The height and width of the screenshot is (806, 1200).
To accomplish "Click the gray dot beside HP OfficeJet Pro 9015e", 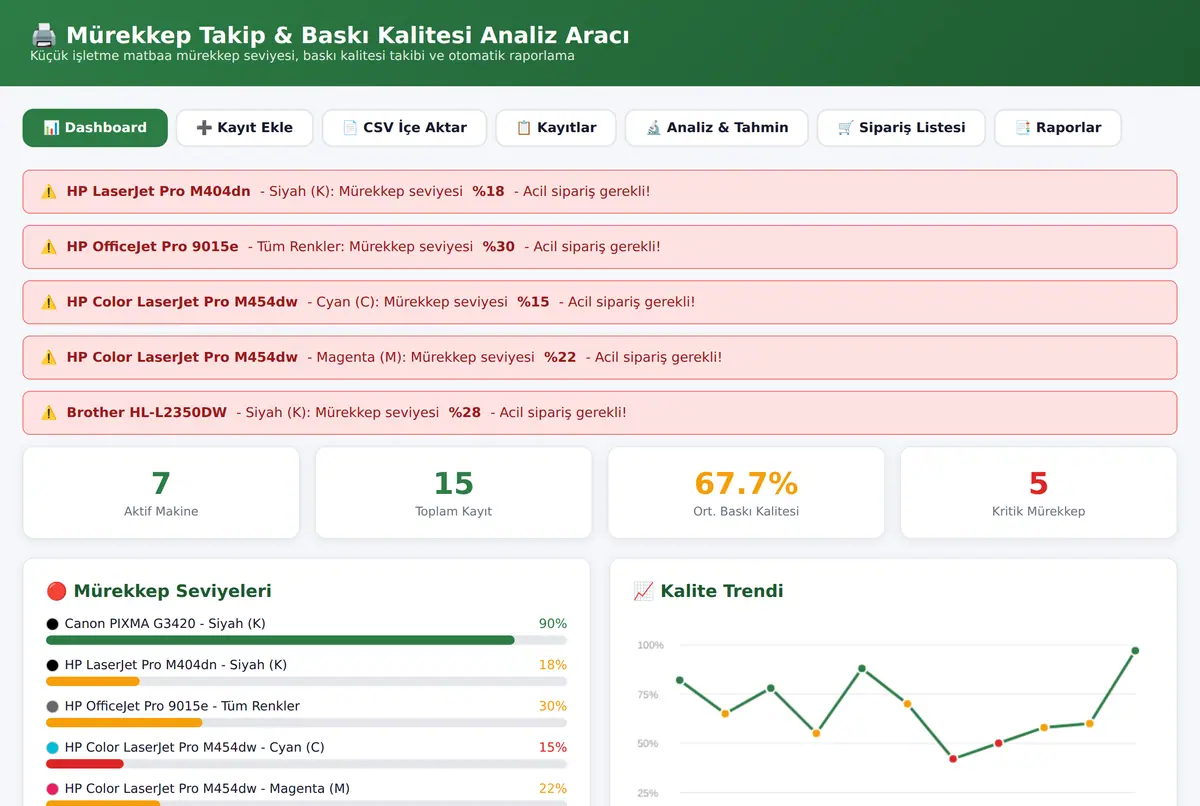I will pos(53,706).
